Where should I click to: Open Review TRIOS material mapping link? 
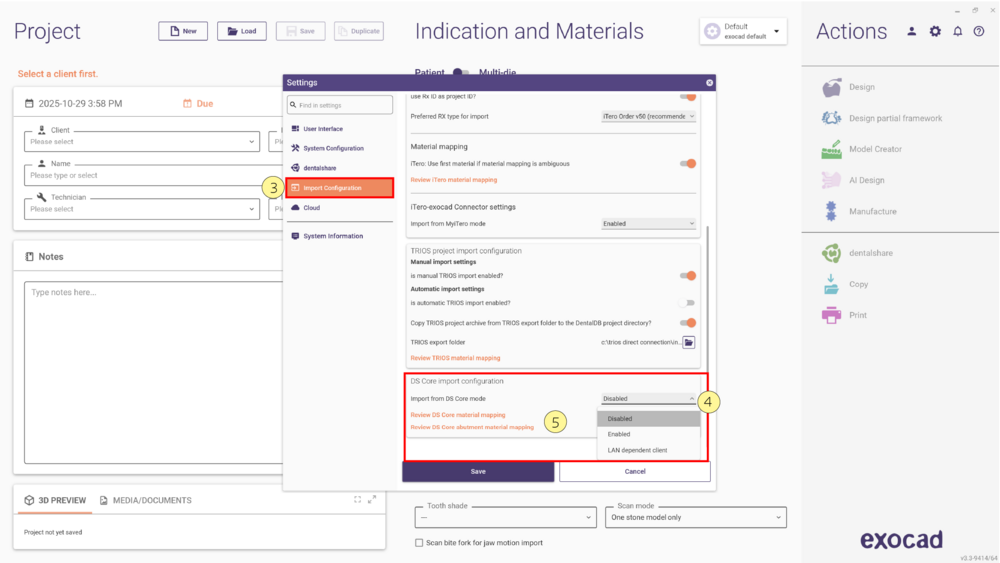click(455, 358)
